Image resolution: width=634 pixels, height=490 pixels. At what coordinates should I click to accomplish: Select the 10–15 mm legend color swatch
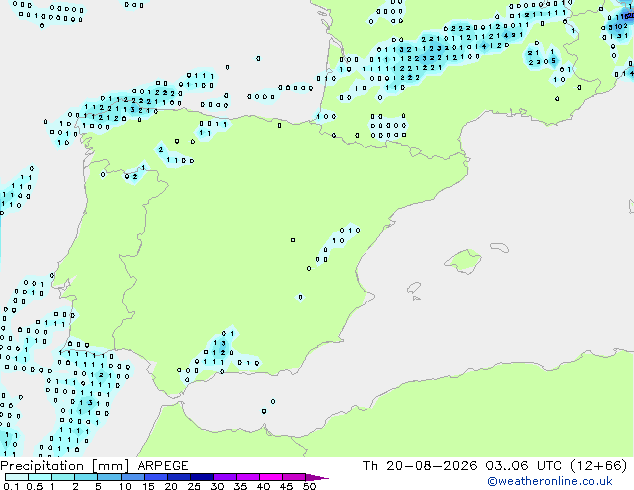point(132,477)
